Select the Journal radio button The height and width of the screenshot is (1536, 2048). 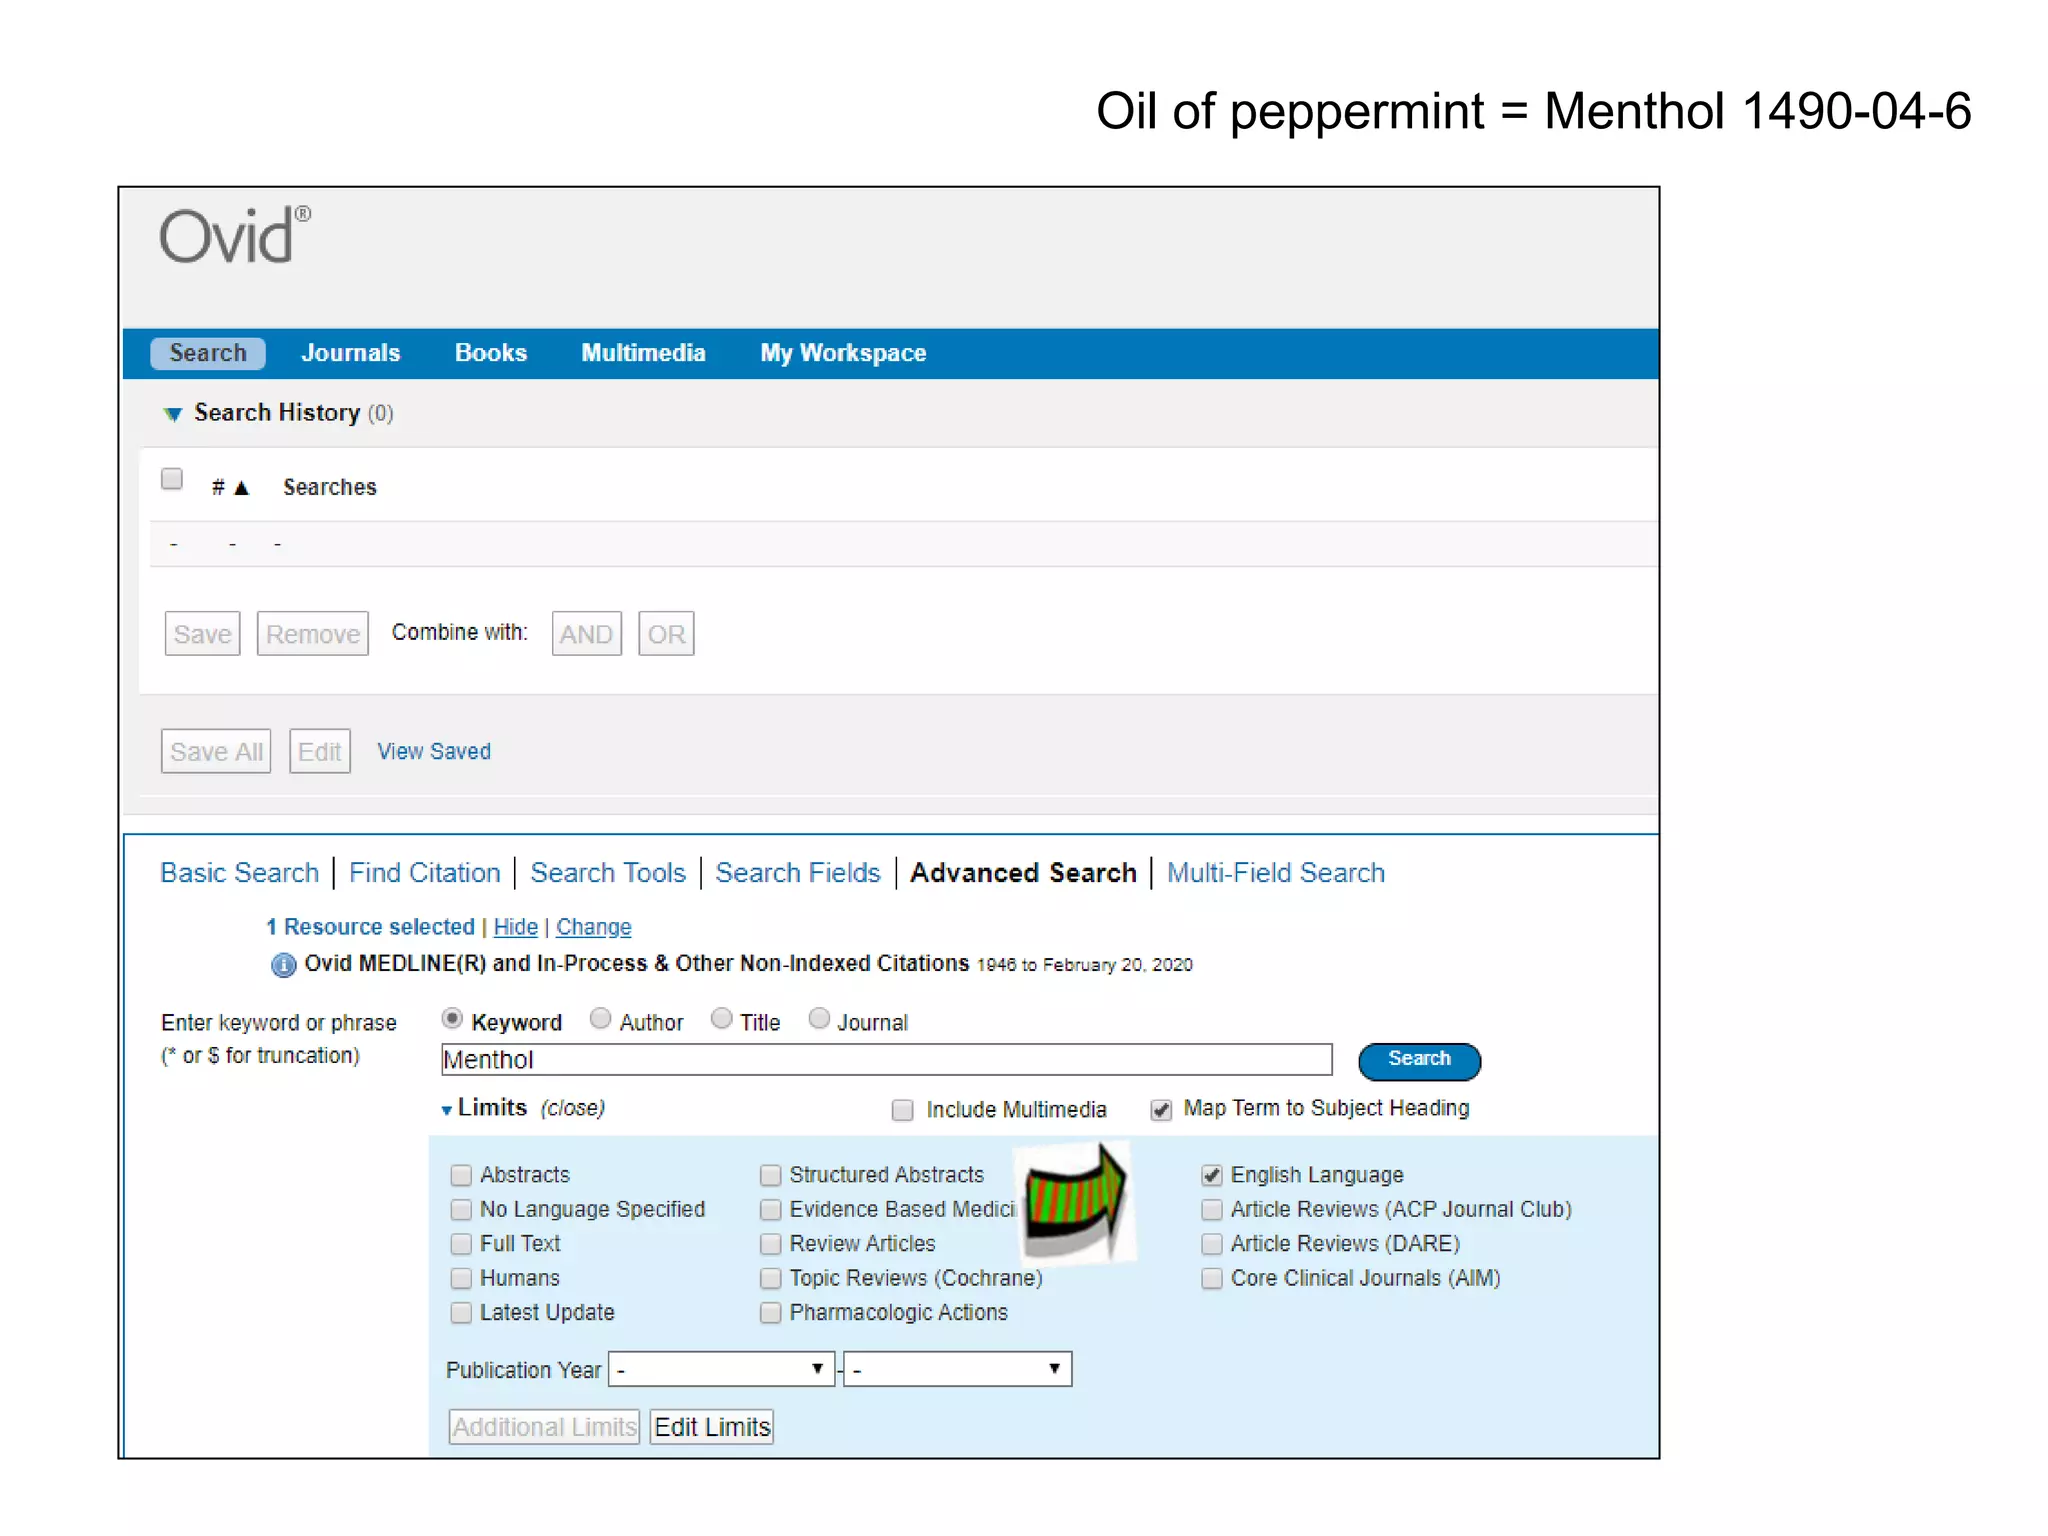[819, 1019]
